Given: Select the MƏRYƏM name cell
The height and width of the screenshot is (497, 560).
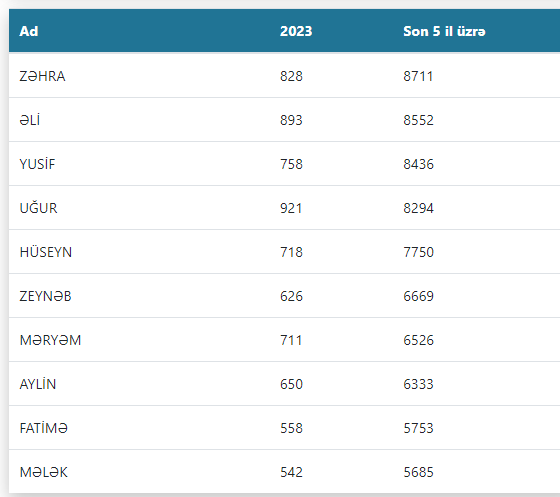Looking at the screenshot, I should [x=50, y=340].
